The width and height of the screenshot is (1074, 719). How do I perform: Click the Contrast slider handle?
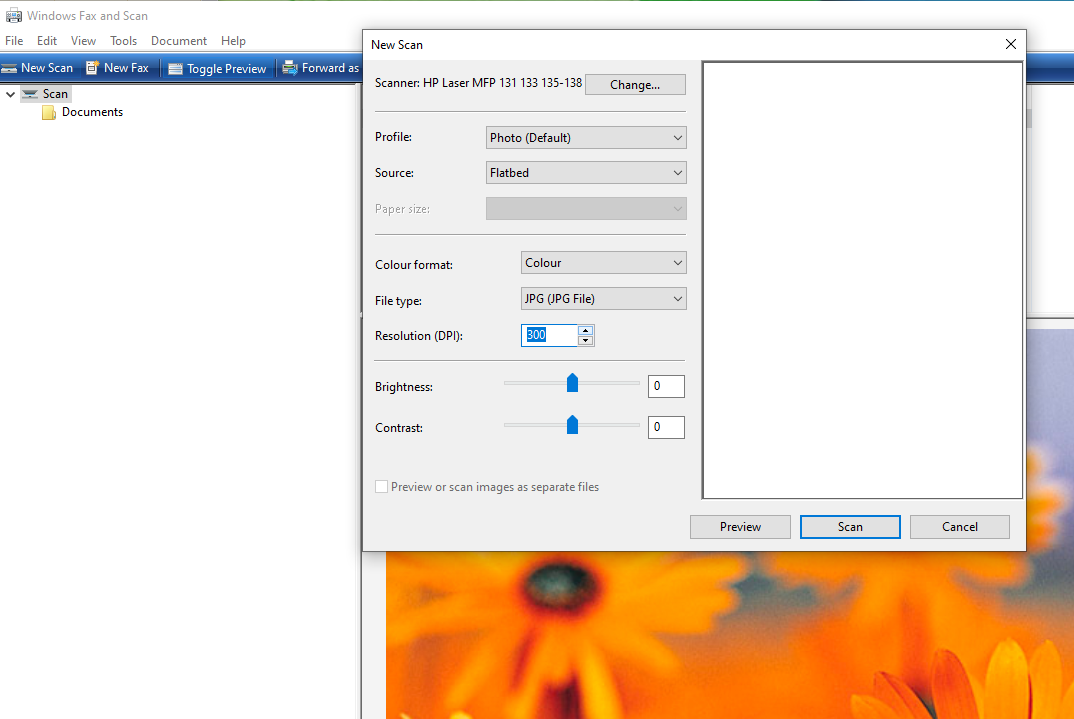coord(573,425)
